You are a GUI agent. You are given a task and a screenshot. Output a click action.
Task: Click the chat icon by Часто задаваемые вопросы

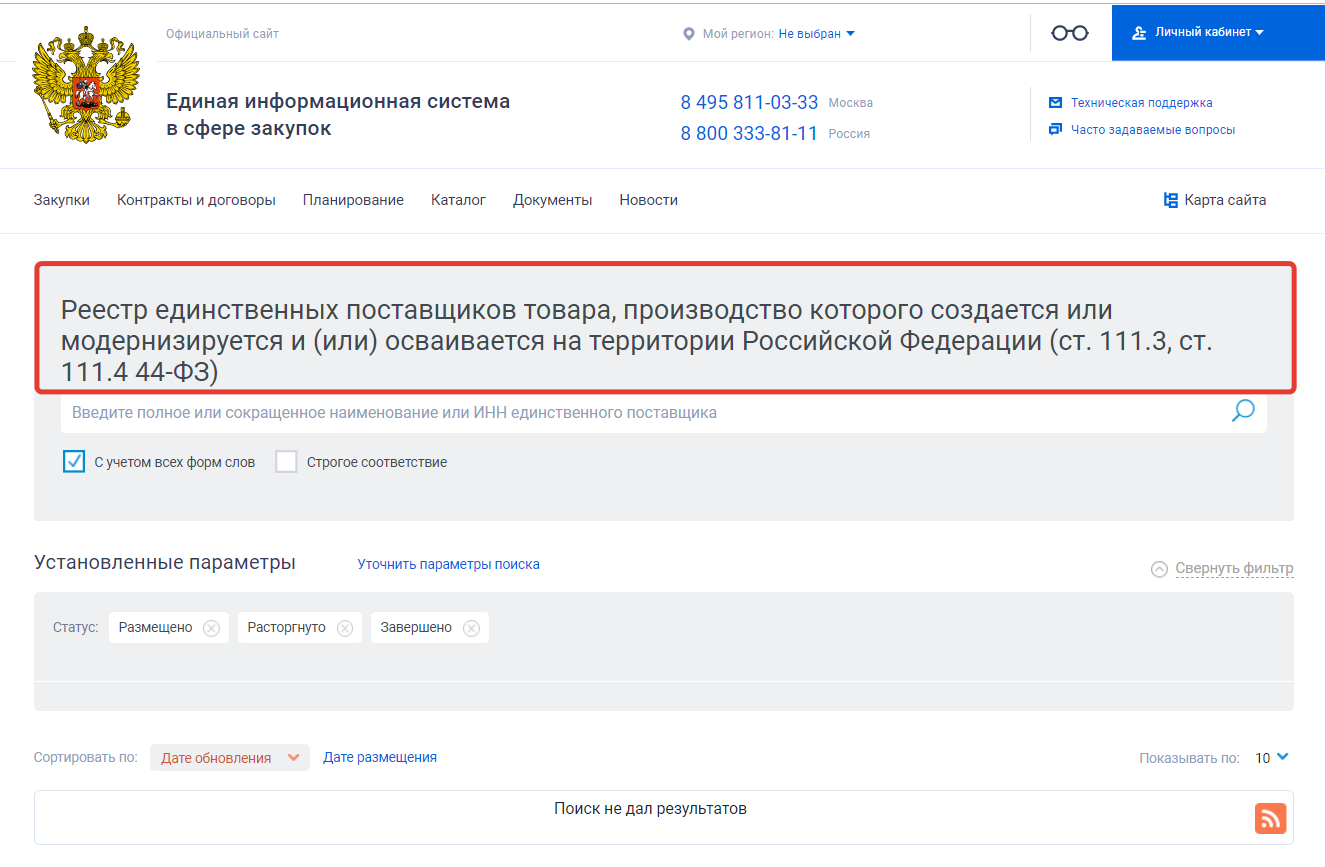click(x=1055, y=129)
